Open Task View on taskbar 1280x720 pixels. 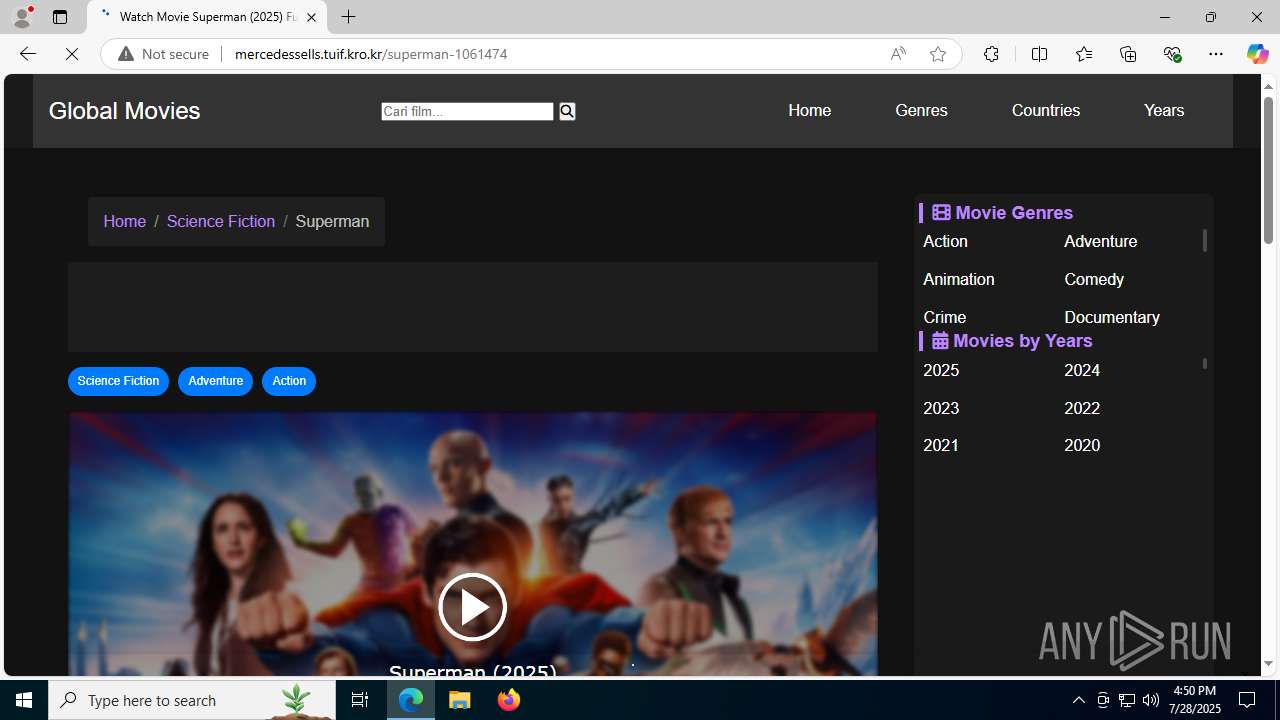coord(360,700)
